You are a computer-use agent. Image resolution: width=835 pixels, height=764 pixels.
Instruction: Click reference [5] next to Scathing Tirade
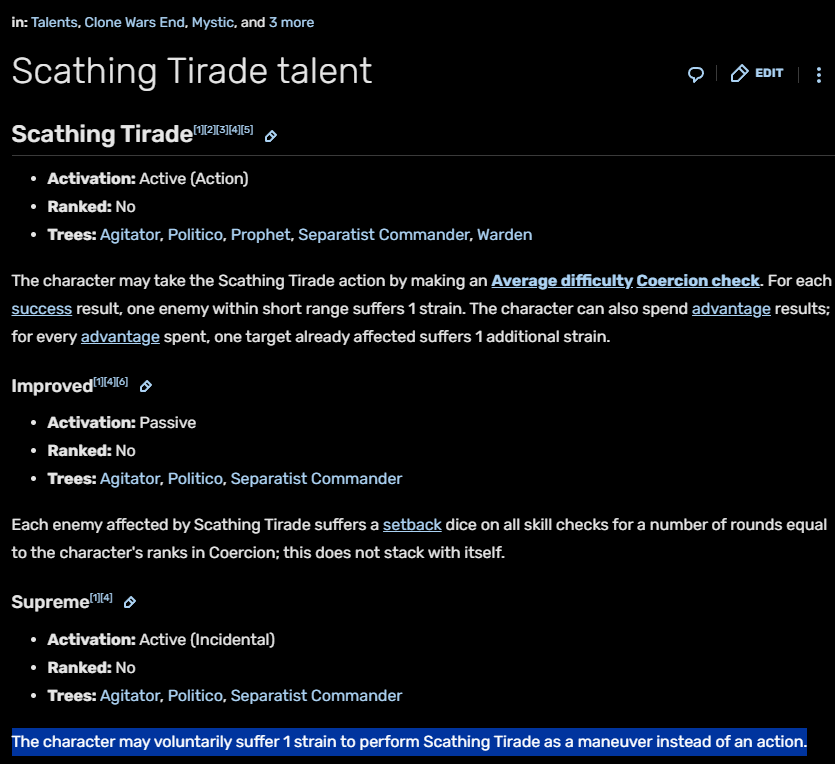pos(247,130)
